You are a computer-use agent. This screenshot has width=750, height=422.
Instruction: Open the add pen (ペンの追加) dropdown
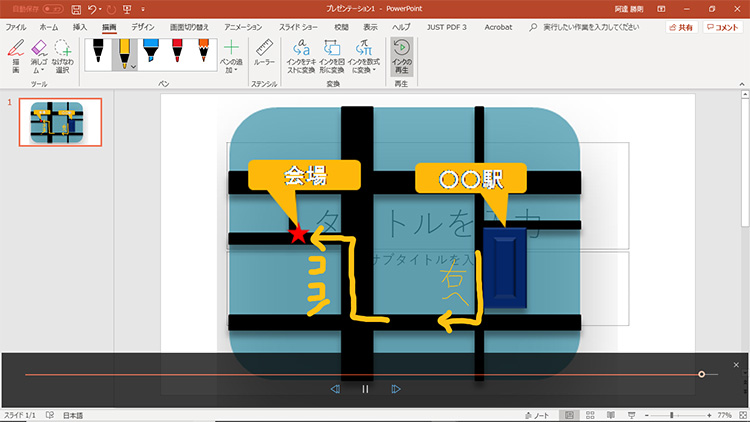[x=232, y=57]
